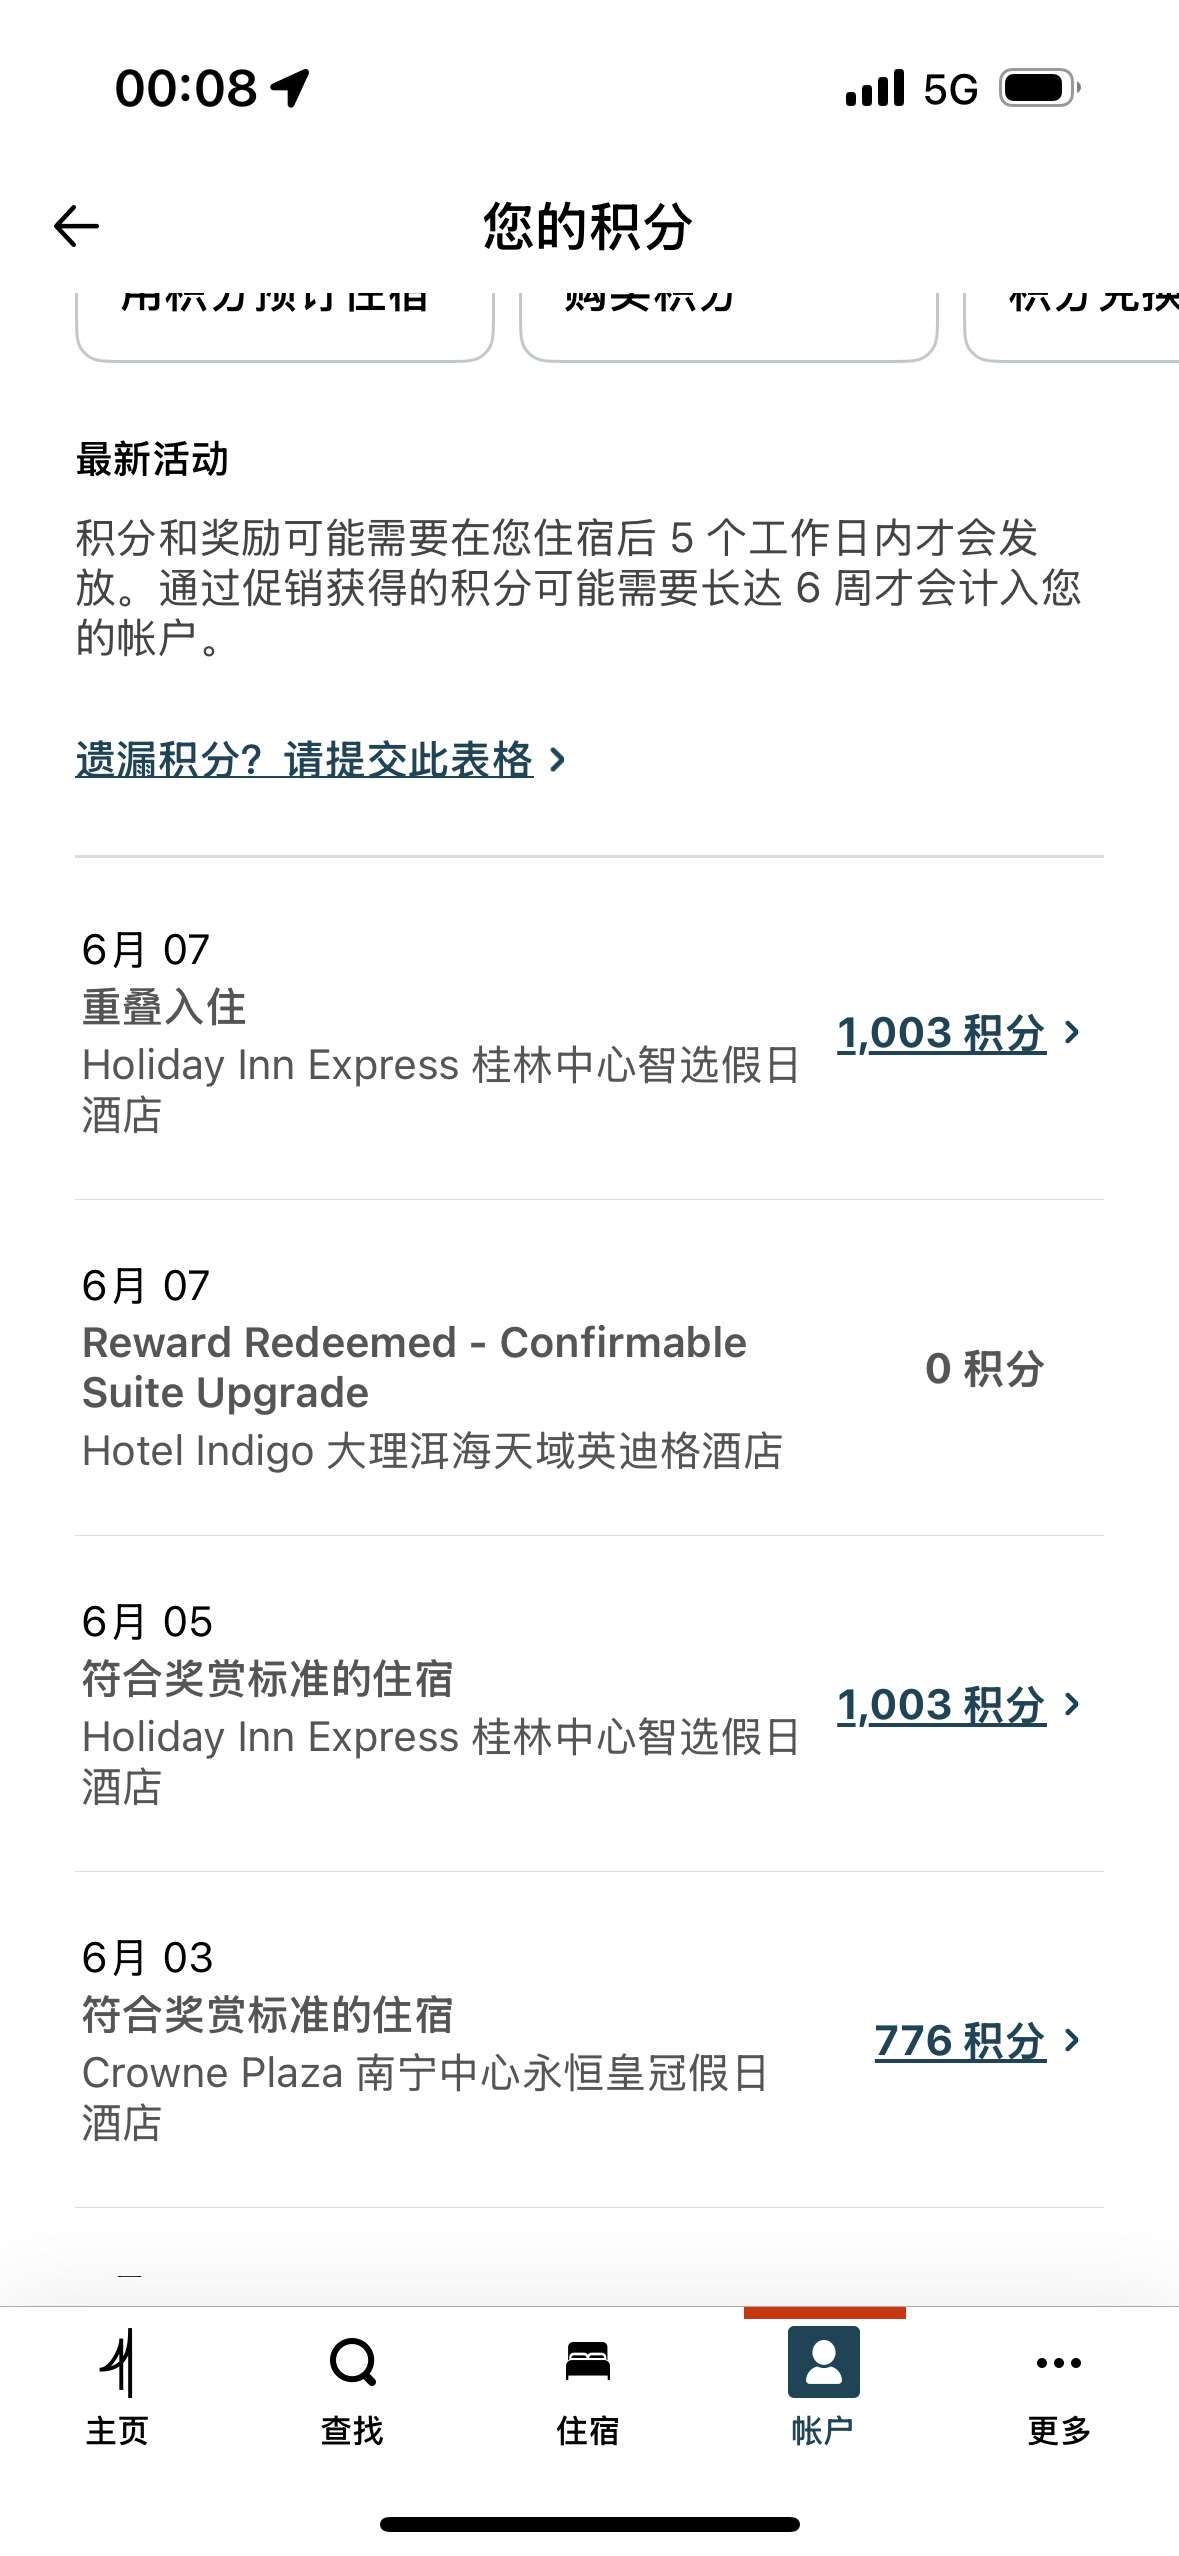1179x2556 pixels.
Task: Tap the 用积分预订住宿 card
Action: [285, 325]
